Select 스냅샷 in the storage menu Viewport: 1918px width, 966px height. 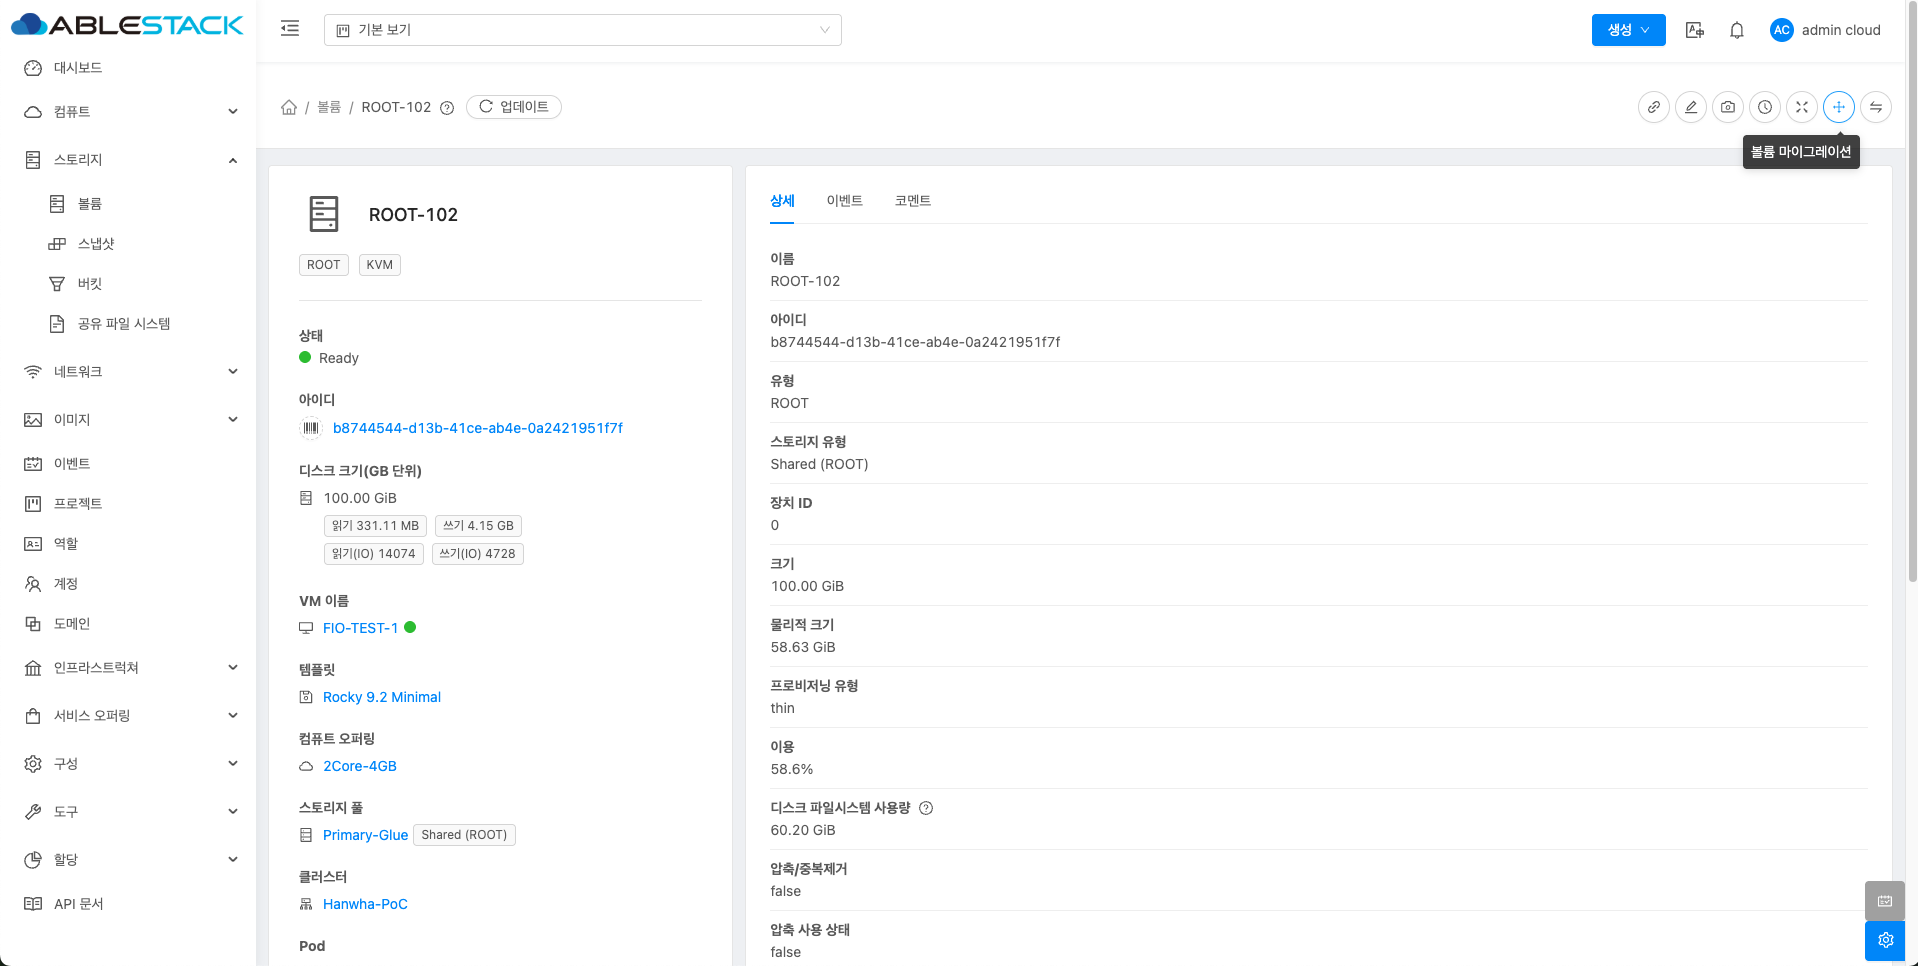(x=96, y=244)
